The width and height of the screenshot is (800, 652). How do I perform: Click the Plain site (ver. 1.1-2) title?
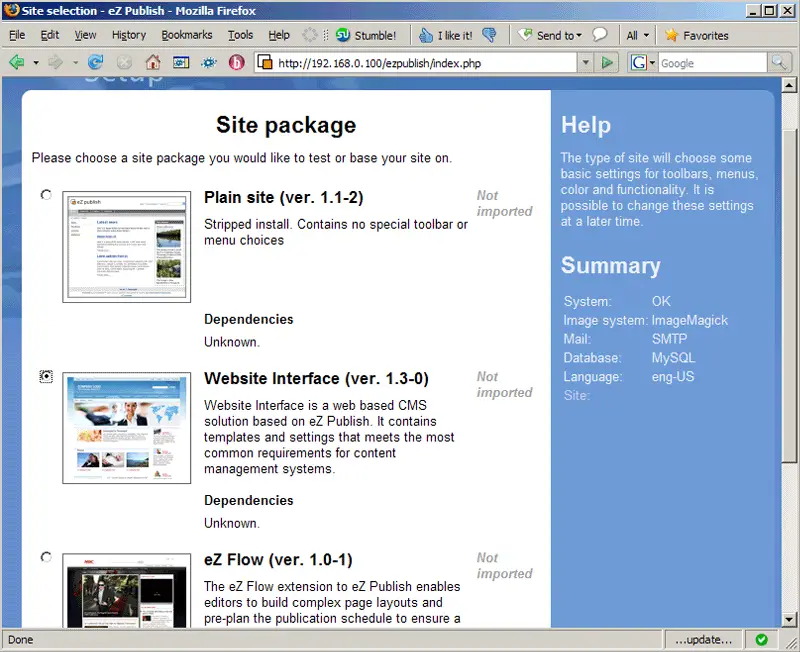[284, 197]
